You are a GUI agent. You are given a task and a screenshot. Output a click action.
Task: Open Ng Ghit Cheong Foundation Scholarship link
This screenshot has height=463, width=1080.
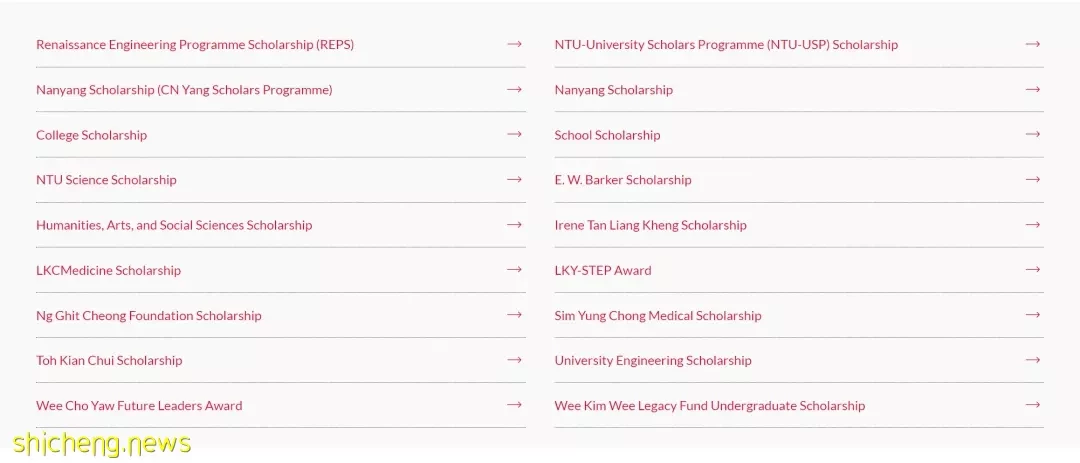click(x=149, y=316)
